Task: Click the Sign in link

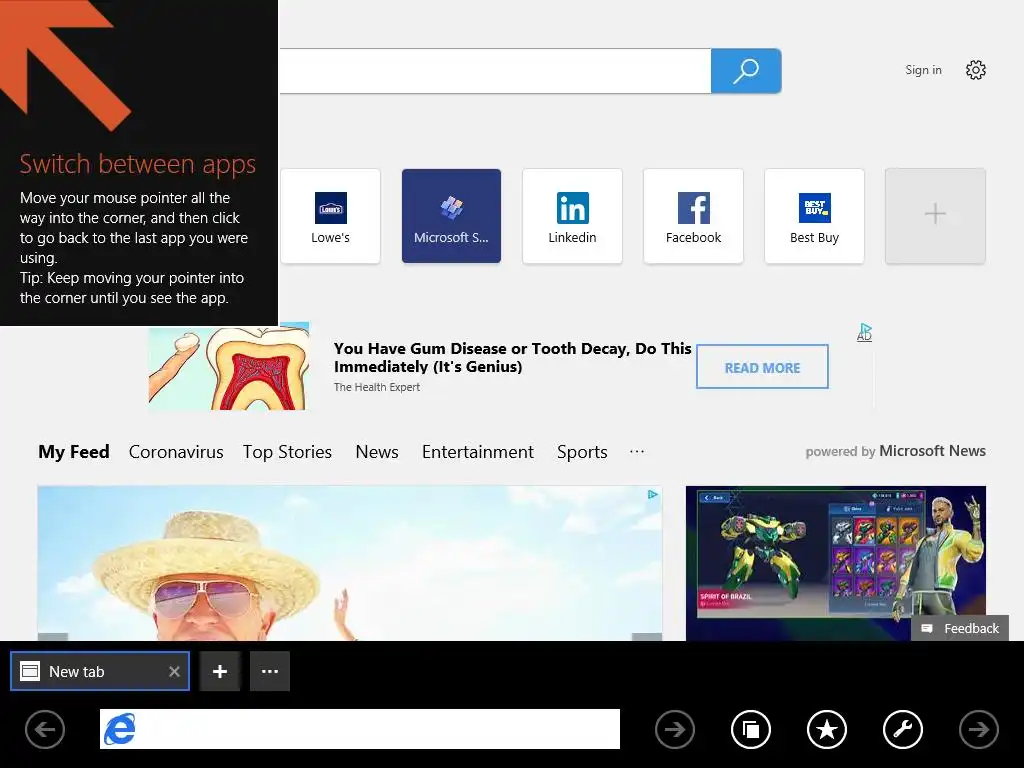Action: pyautogui.click(x=923, y=70)
